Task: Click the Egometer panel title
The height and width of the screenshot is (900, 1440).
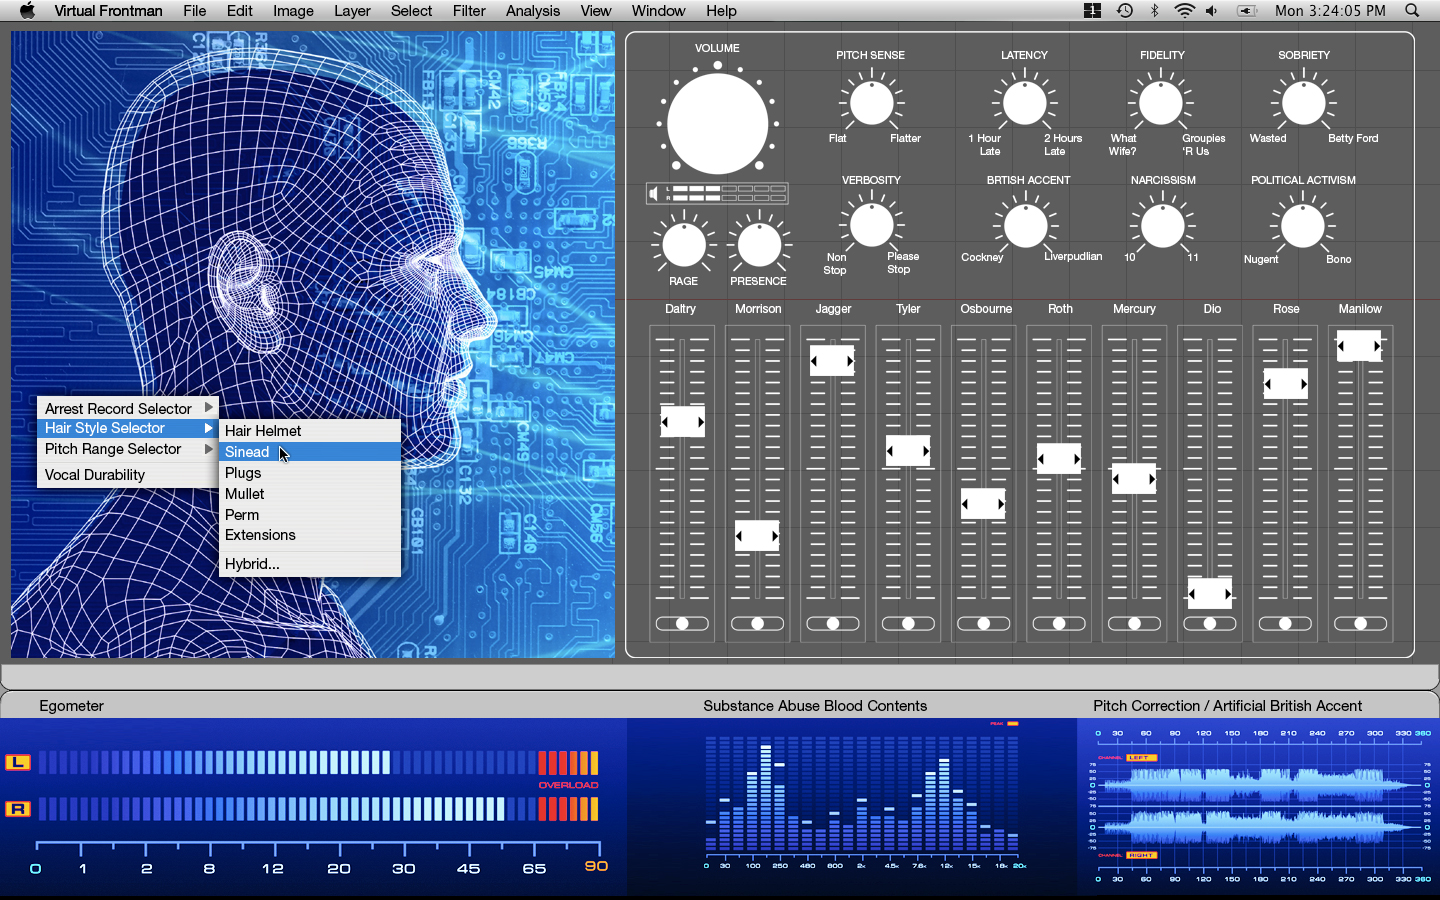Action: pyautogui.click(x=71, y=706)
